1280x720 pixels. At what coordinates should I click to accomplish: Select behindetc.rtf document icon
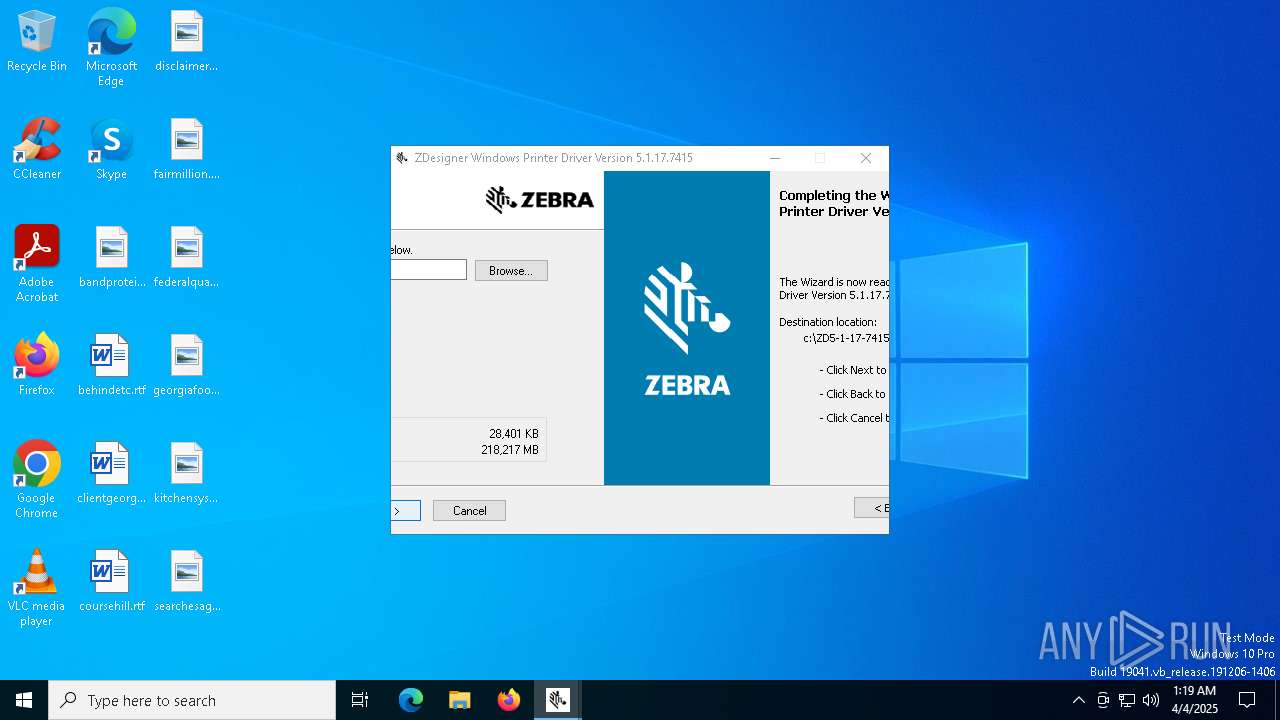coord(112,366)
